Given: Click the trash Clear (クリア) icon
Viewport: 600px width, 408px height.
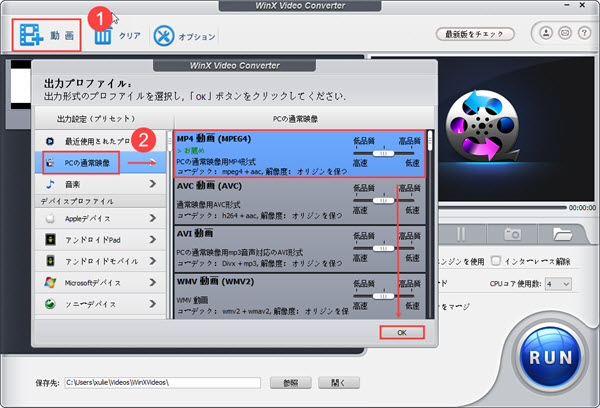Looking at the screenshot, I should click(x=103, y=36).
